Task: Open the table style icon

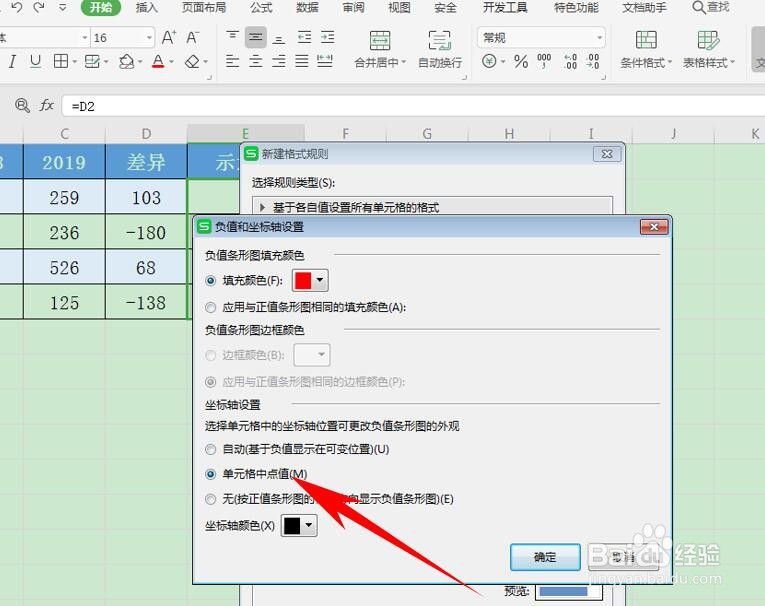Action: [708, 40]
